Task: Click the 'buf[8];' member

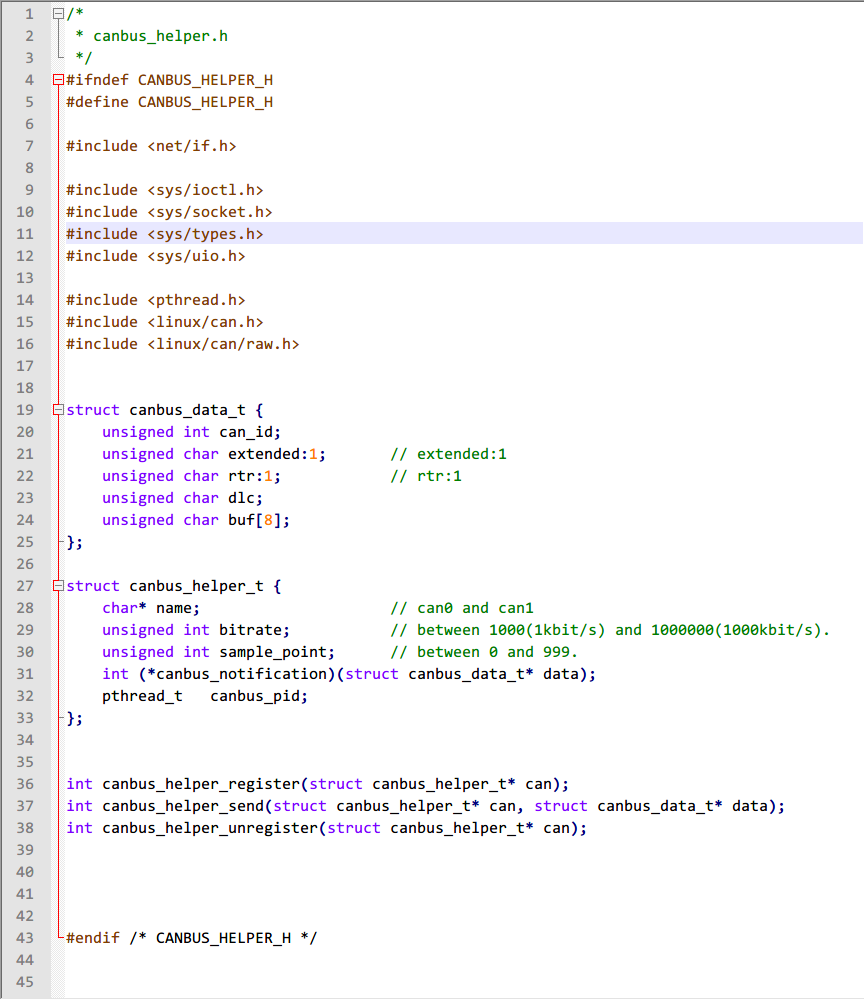Action: [x=259, y=520]
